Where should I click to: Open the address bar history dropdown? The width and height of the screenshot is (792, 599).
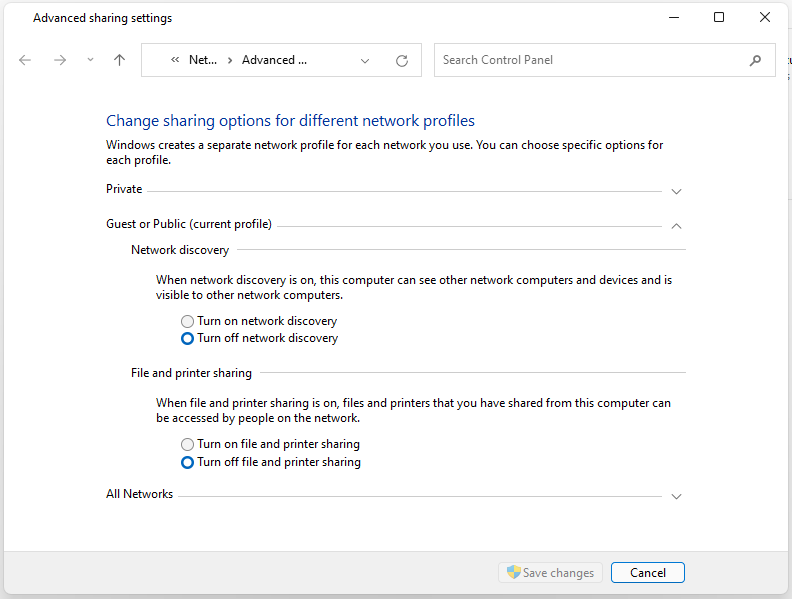click(365, 60)
